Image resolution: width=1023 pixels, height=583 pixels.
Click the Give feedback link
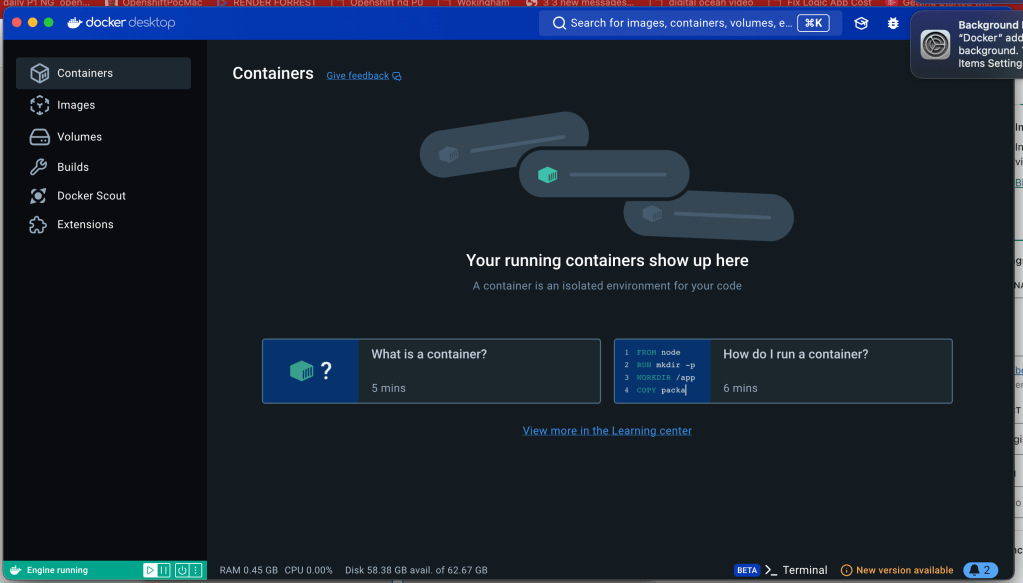click(363, 76)
